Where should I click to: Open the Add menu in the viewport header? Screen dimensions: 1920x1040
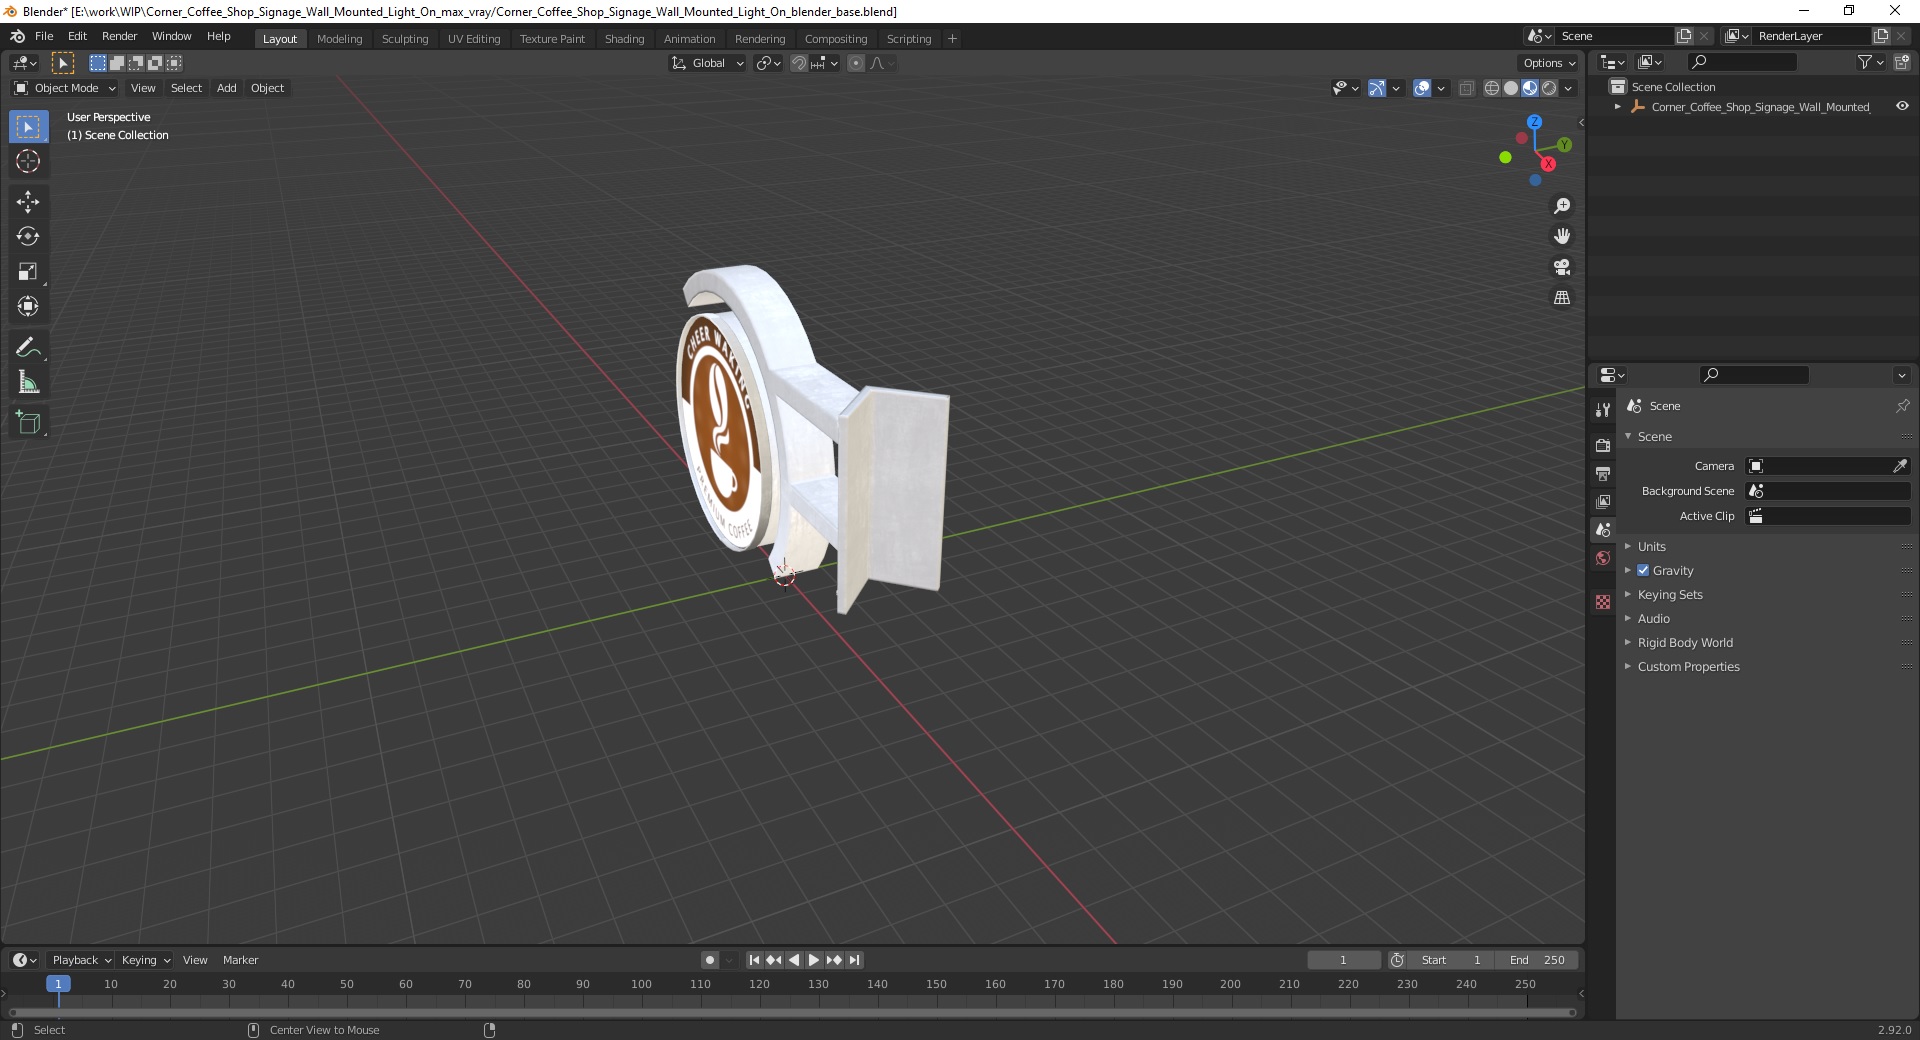(227, 88)
